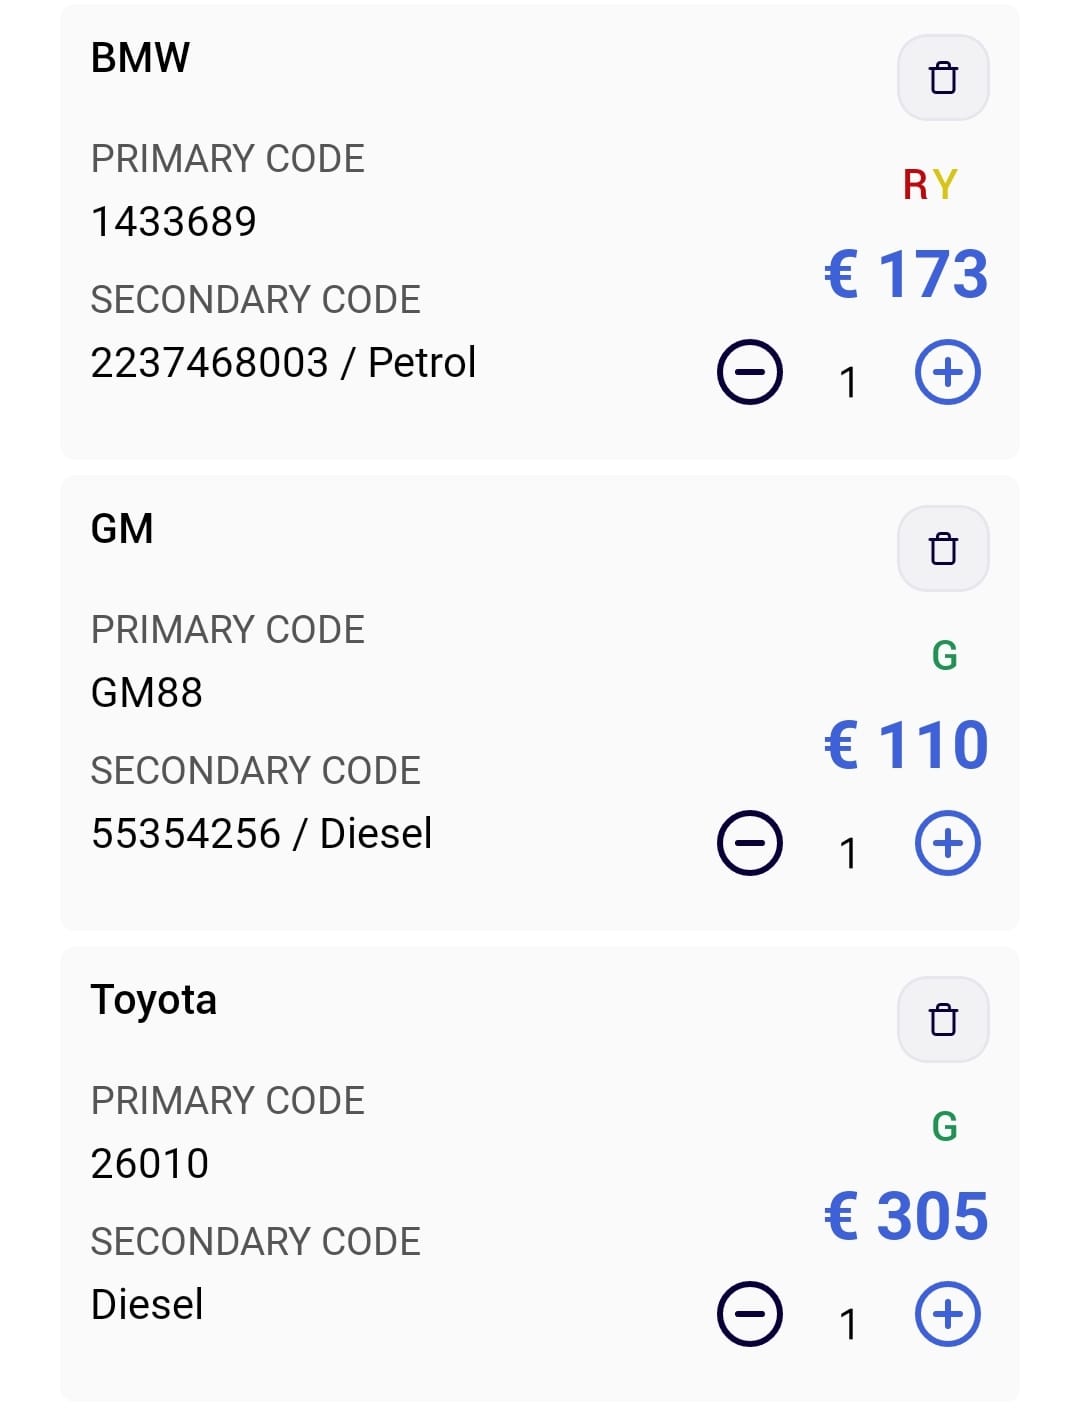This screenshot has height=1416, width=1080.
Task: Tap the € 110 price
Action: 906,745
